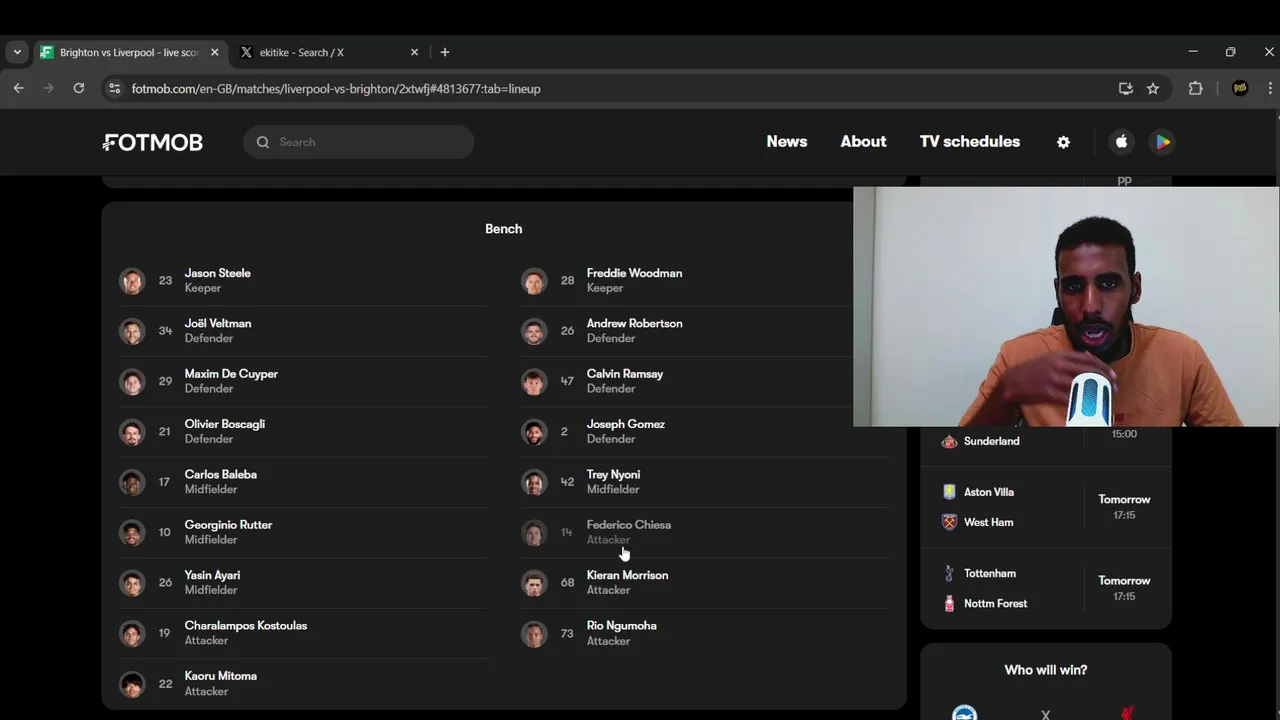Click Carlos Baleba's player photo

tap(132, 482)
